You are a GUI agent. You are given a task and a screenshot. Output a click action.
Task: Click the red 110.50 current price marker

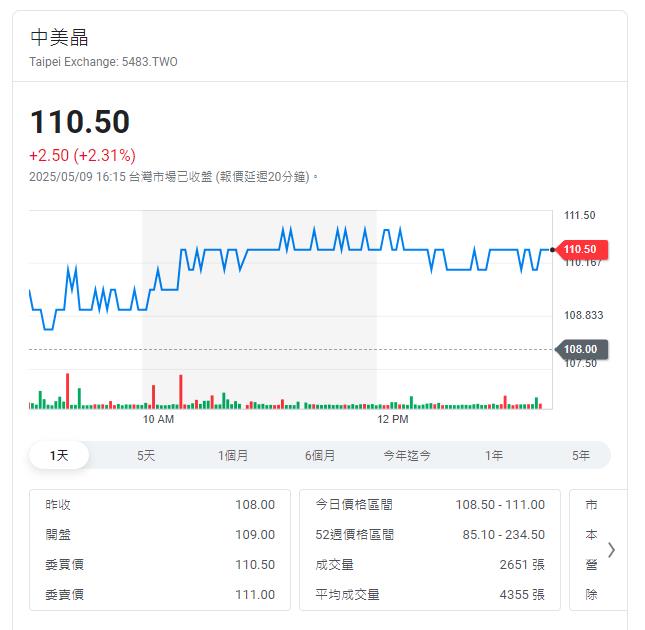[581, 249]
